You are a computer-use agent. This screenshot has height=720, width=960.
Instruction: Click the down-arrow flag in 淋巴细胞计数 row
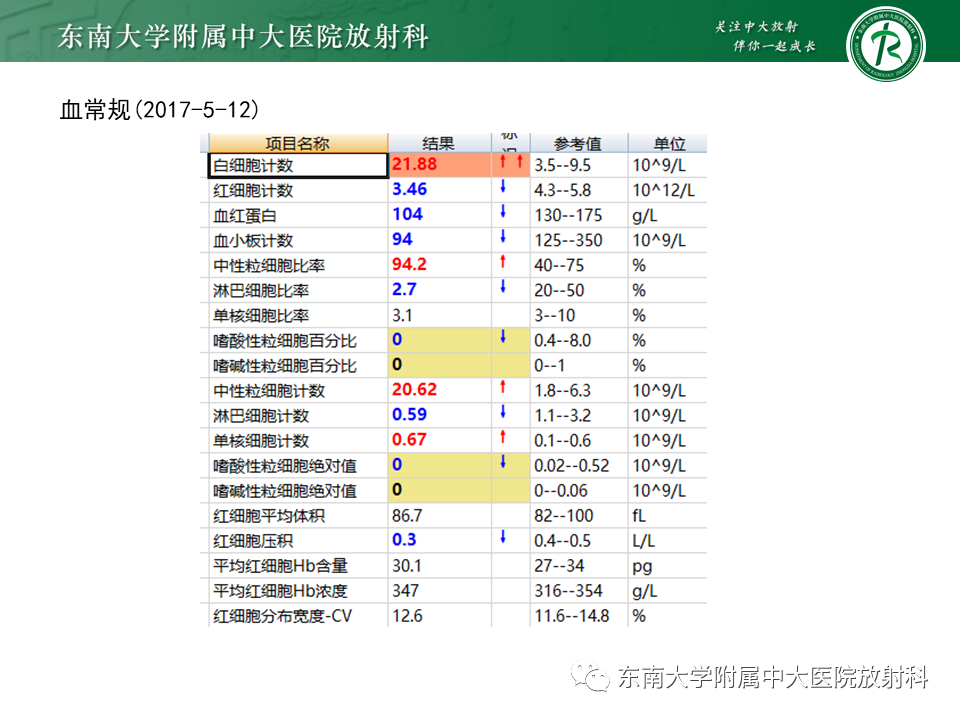pyautogui.click(x=503, y=412)
